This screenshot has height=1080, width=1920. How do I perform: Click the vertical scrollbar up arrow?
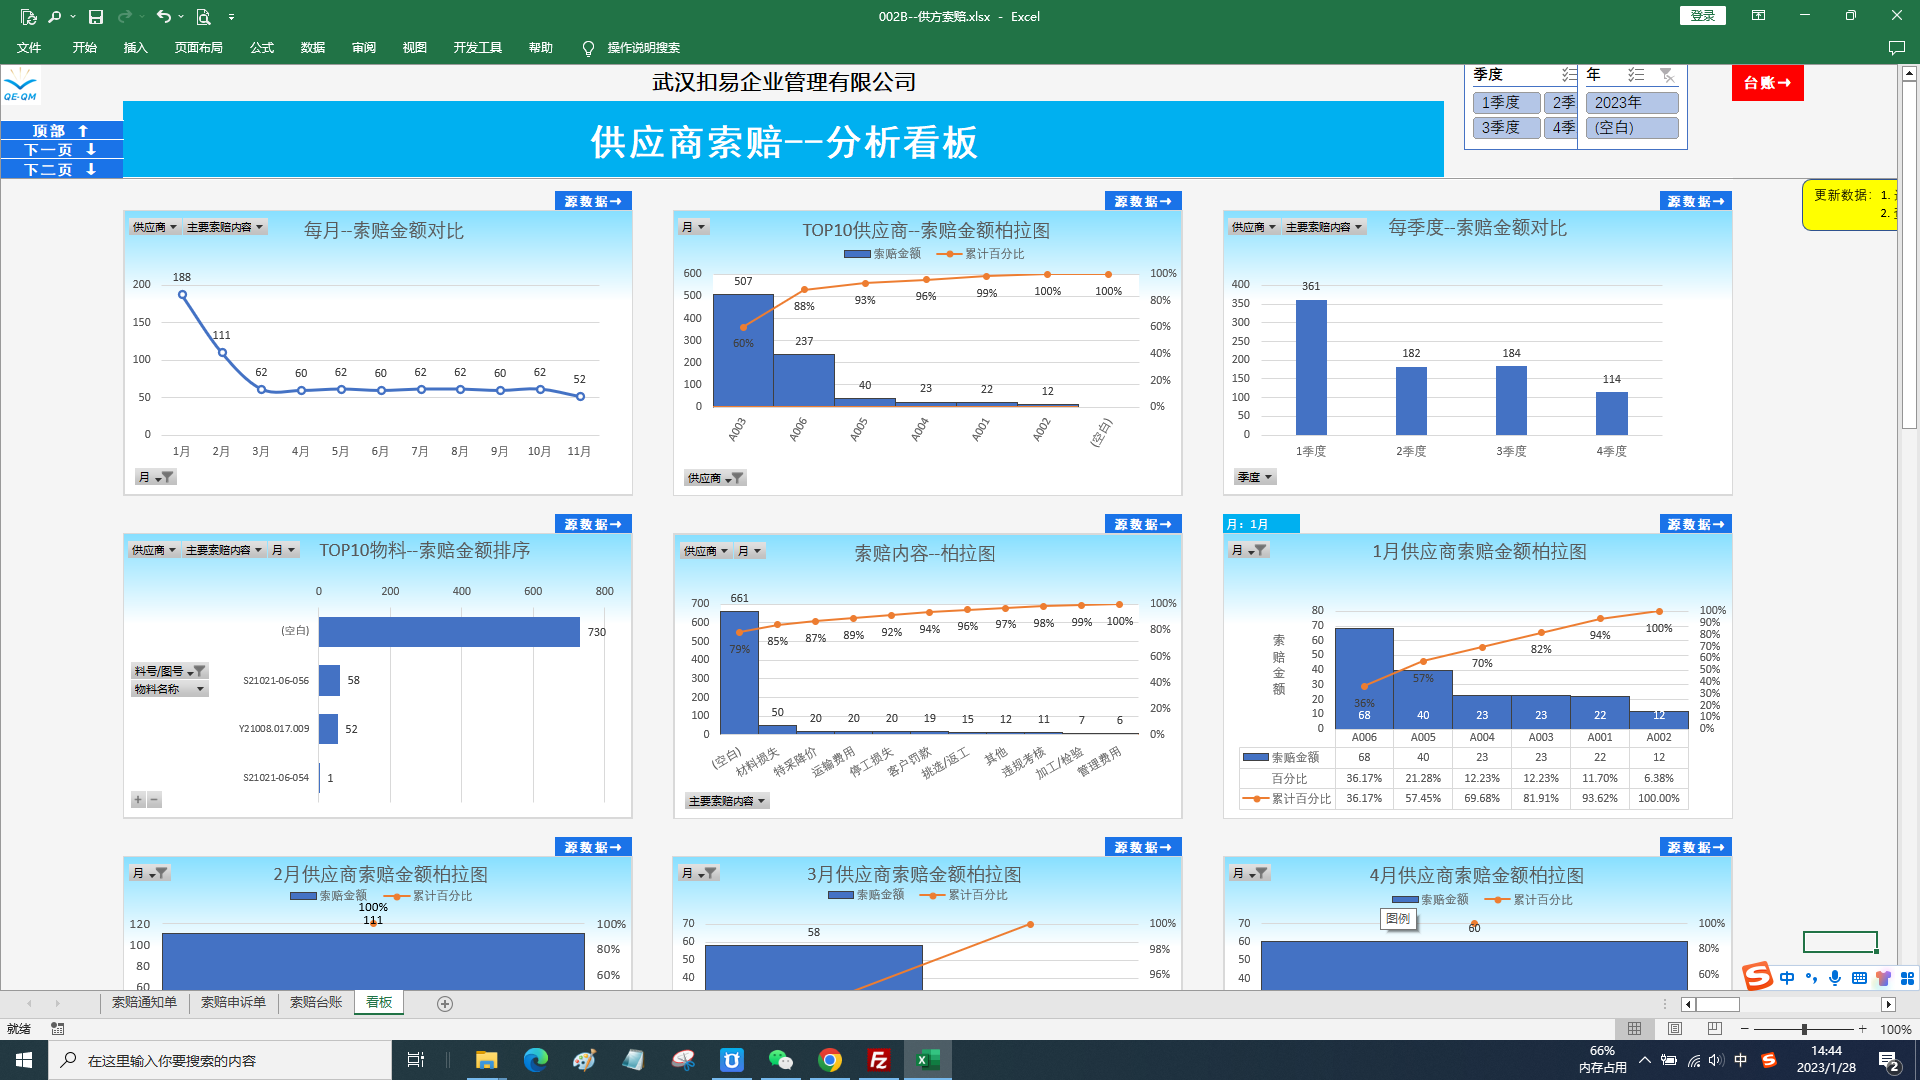(1909, 73)
